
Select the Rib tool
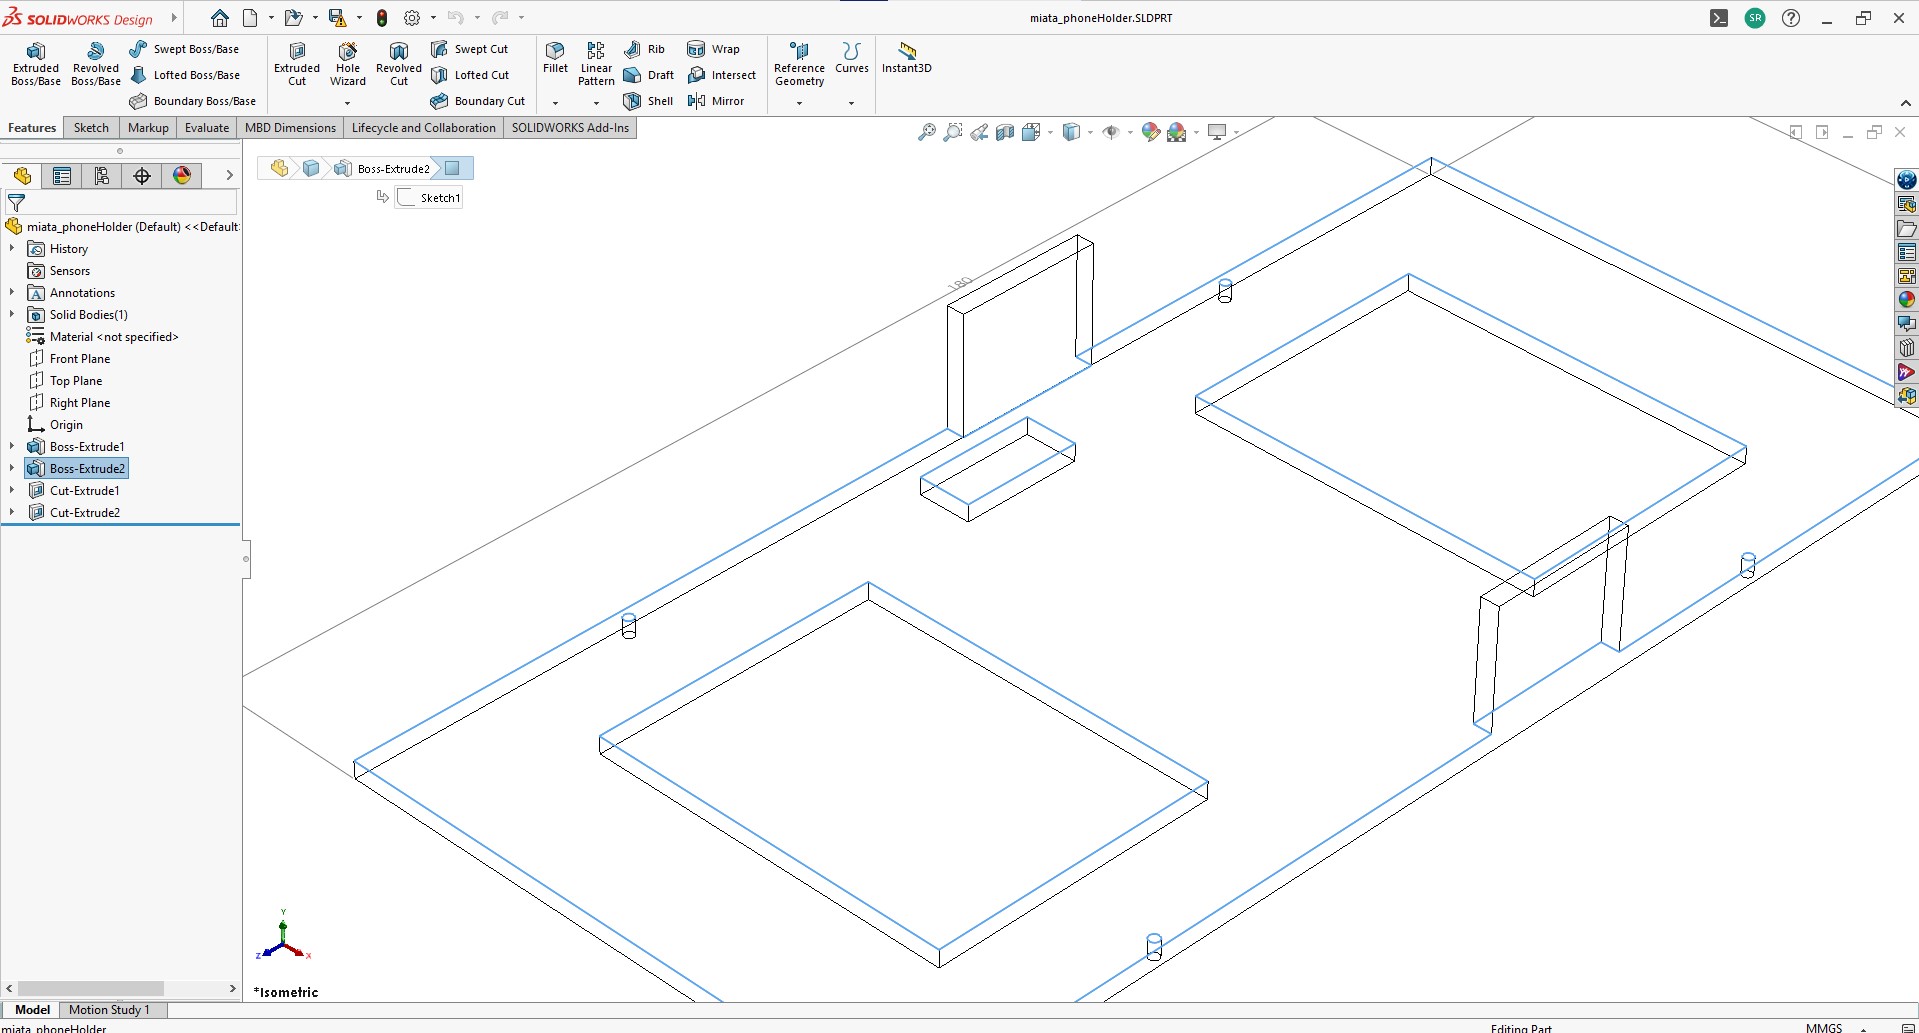644,49
